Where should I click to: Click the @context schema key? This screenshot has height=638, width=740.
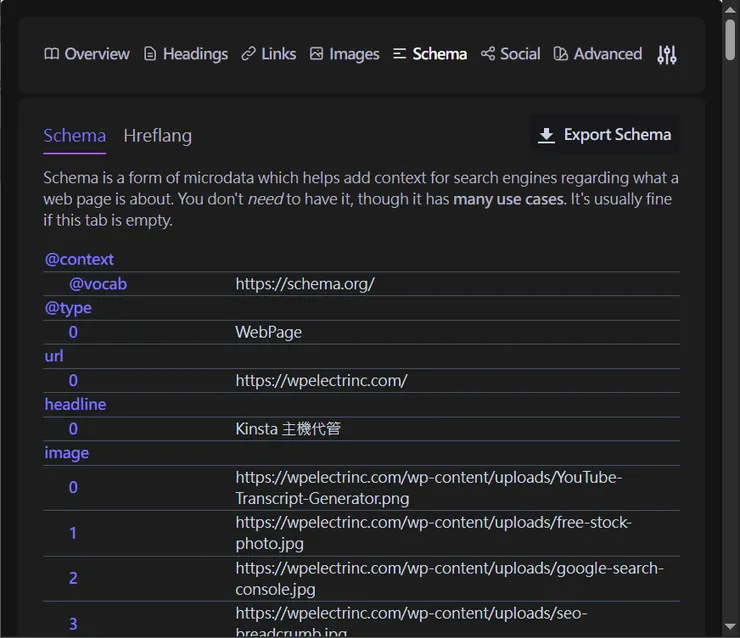click(x=79, y=259)
